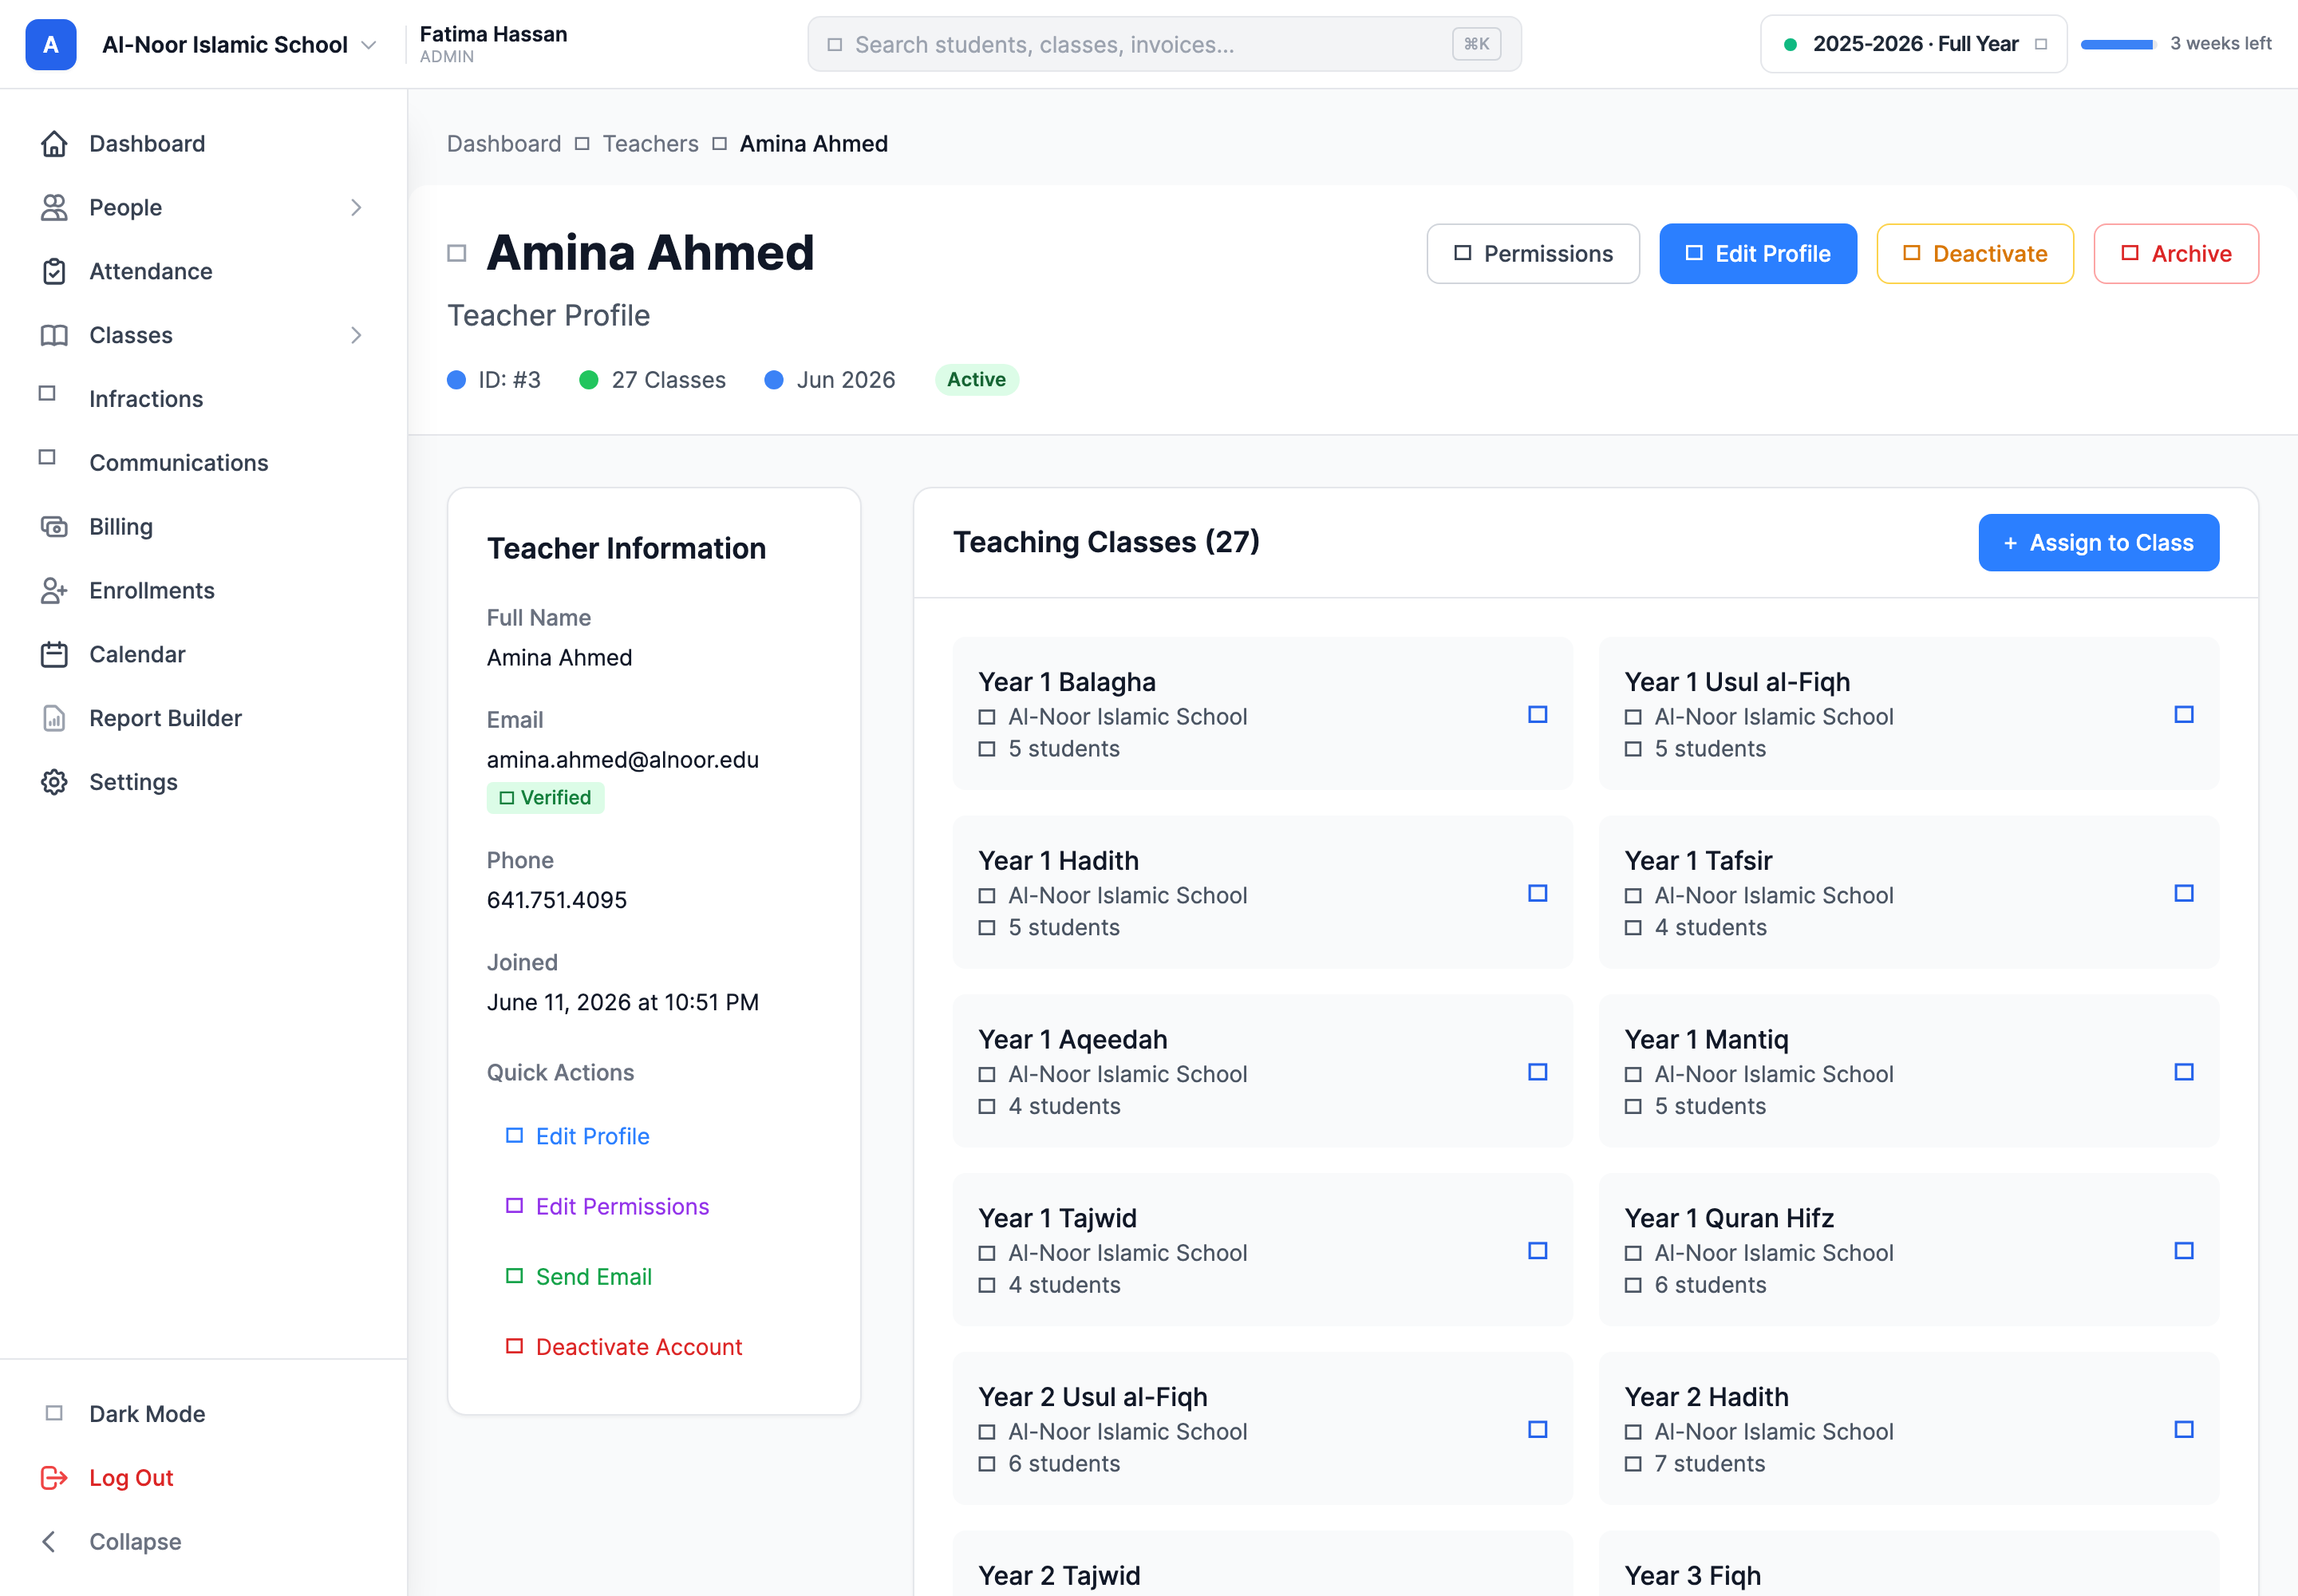This screenshot has width=2298, height=1596.
Task: Open Year 2 Hadith class link icon
Action: [2184, 1430]
